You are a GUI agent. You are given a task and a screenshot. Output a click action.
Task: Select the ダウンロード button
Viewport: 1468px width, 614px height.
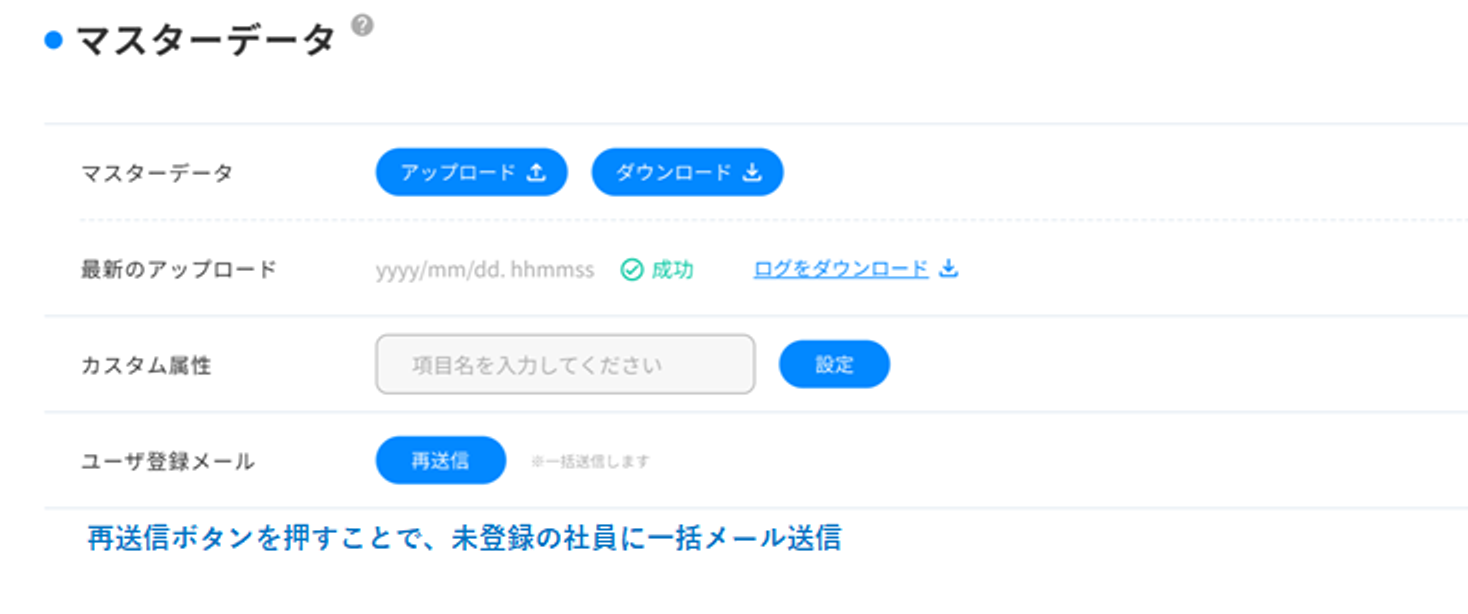point(687,173)
